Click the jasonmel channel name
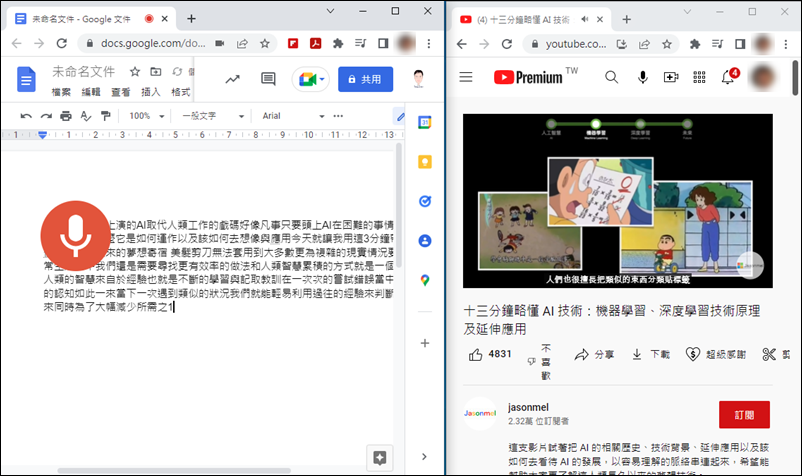The image size is (802, 476). click(x=528, y=407)
